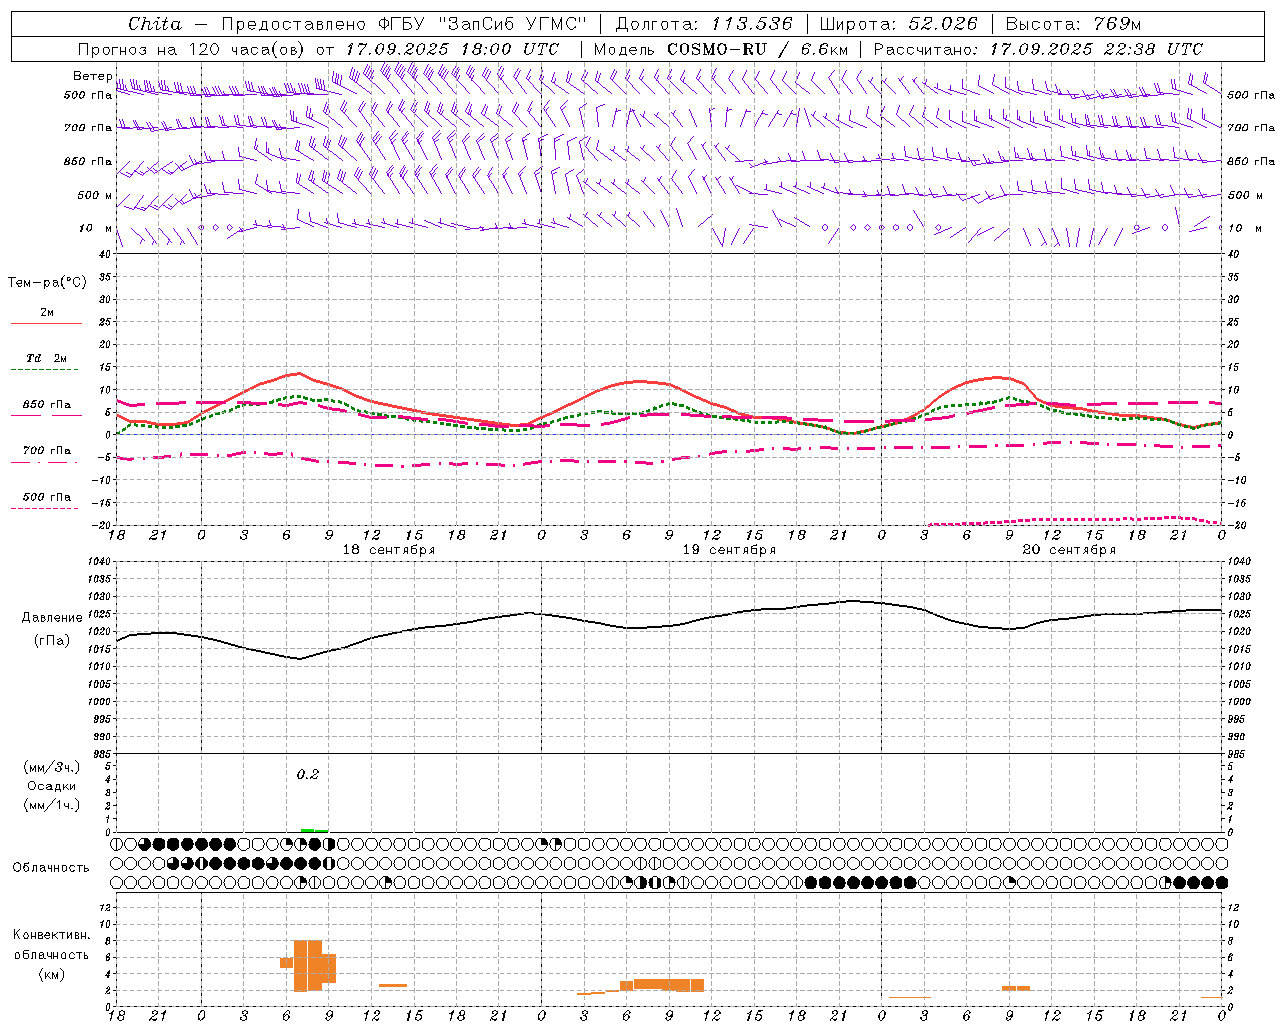Click the "Долгота: 113.536" header value
The width and height of the screenshot is (1280, 1024).
pos(704,24)
